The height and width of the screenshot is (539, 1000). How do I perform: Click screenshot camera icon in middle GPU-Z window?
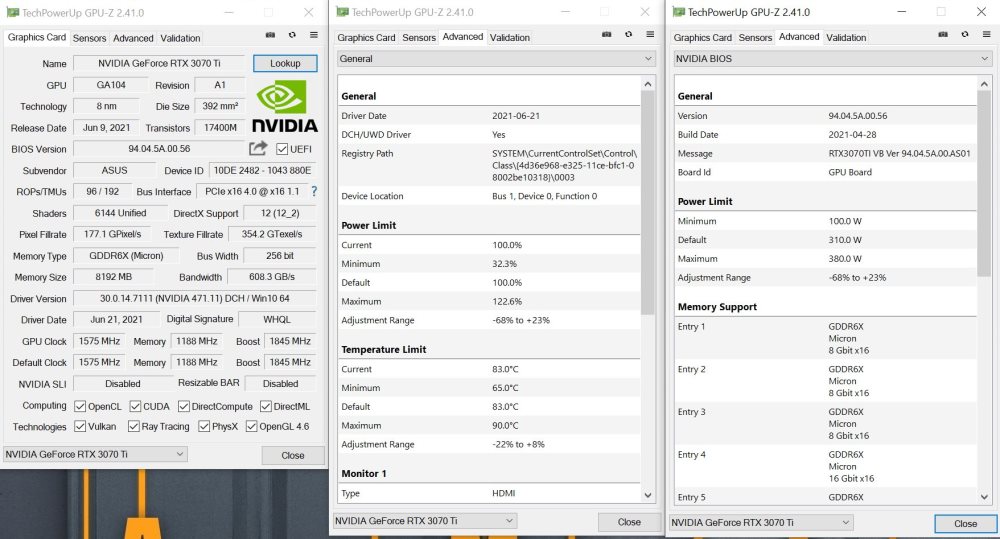point(607,34)
